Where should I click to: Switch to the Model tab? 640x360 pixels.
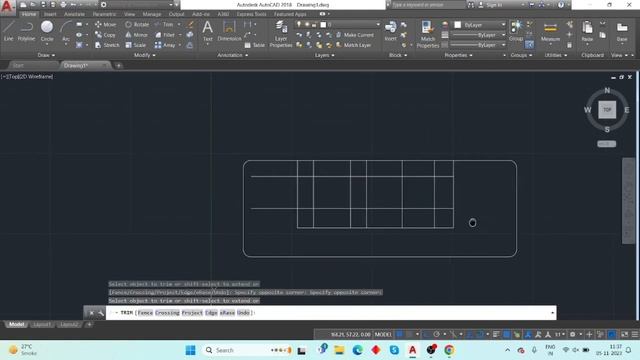16,324
